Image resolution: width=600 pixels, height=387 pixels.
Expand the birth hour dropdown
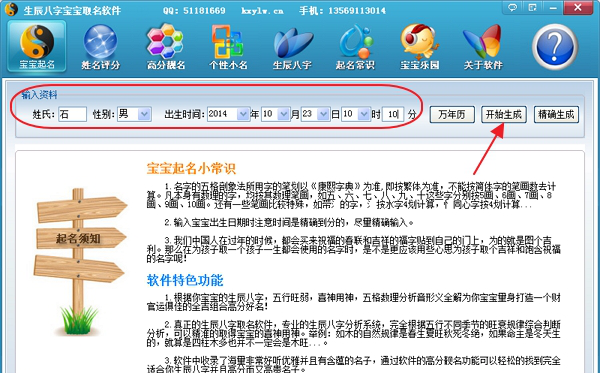[364, 114]
